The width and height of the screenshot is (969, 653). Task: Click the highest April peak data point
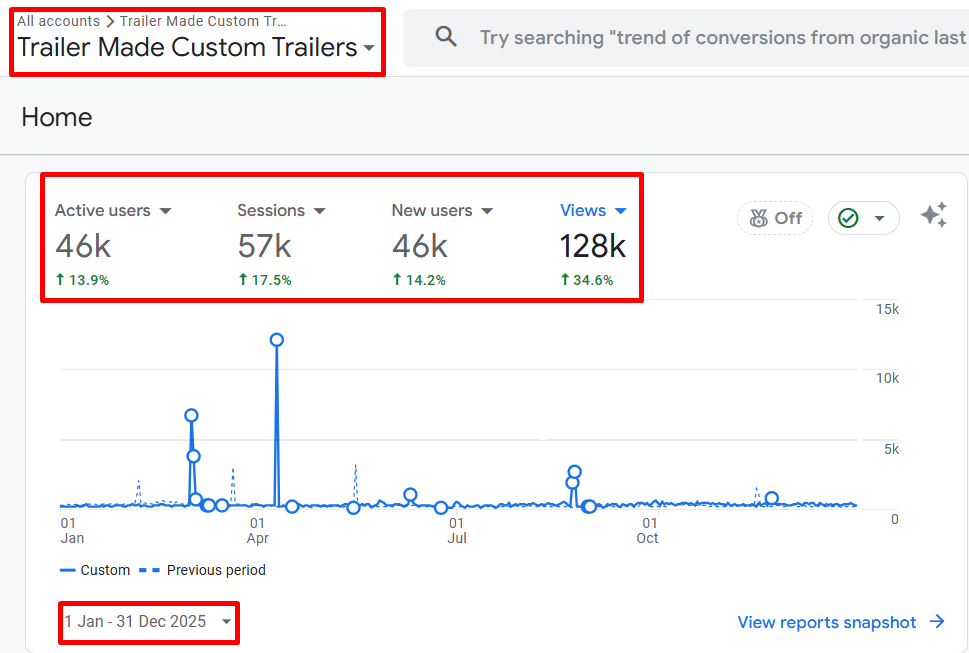pyautogui.click(x=277, y=340)
